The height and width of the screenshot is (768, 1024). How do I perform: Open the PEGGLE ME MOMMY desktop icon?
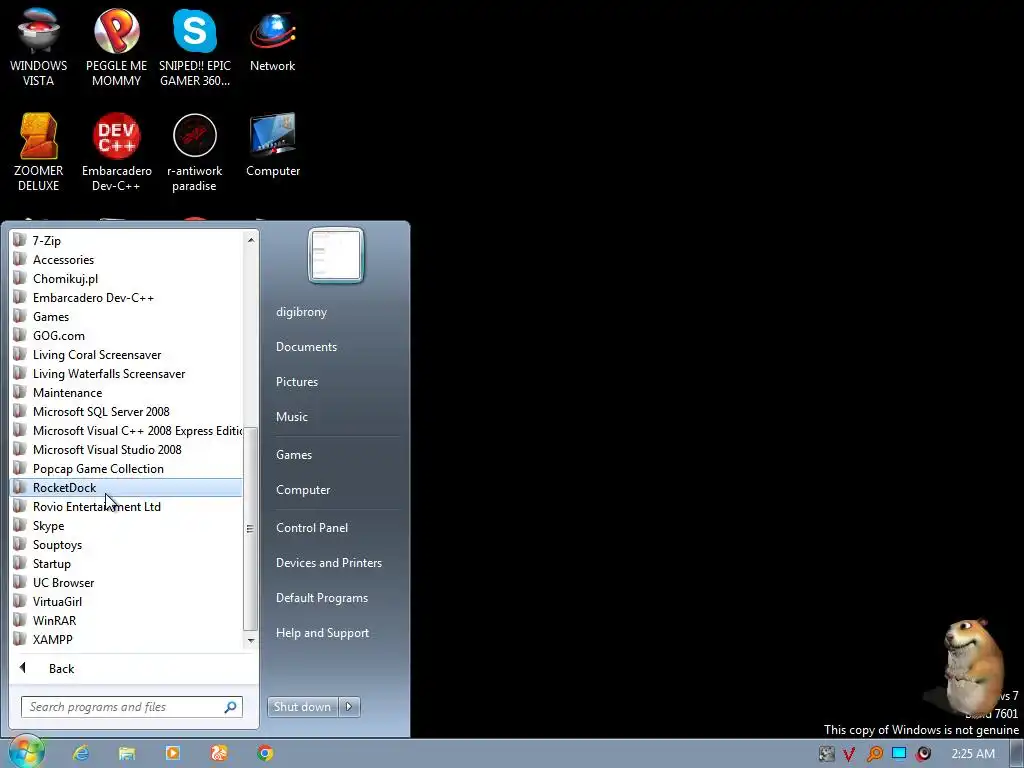click(116, 47)
